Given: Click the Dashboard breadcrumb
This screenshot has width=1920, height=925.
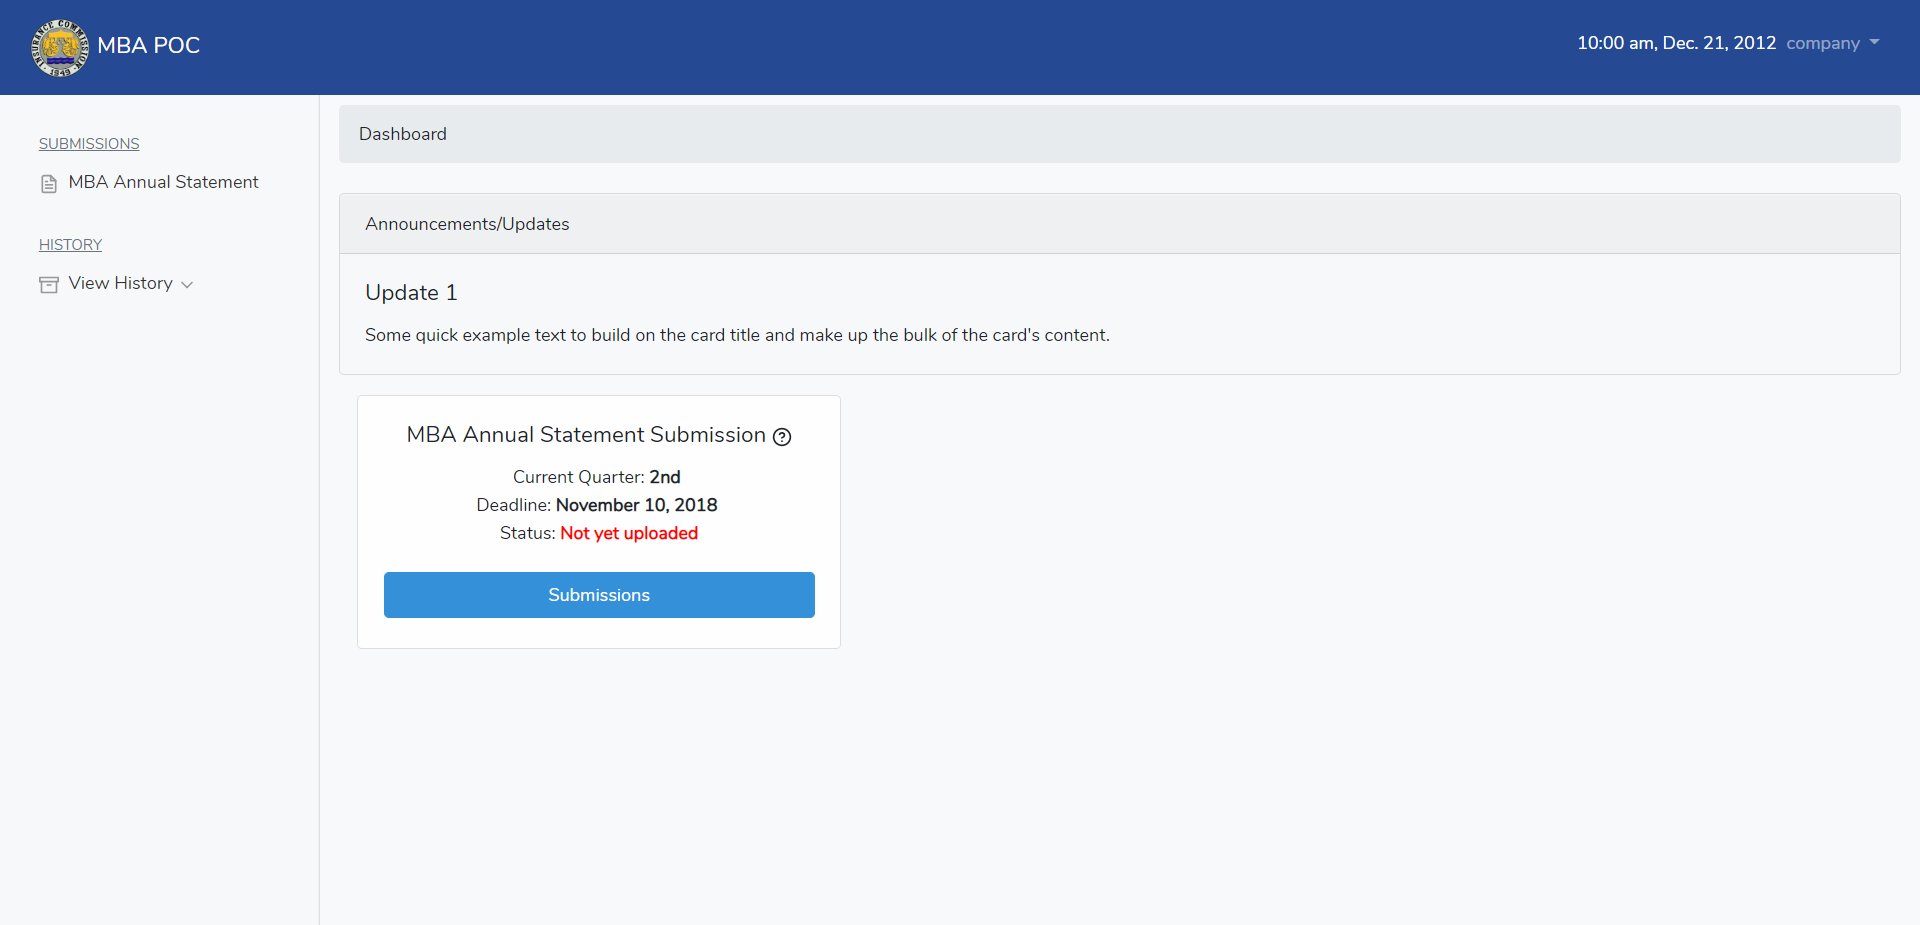Looking at the screenshot, I should tap(403, 134).
